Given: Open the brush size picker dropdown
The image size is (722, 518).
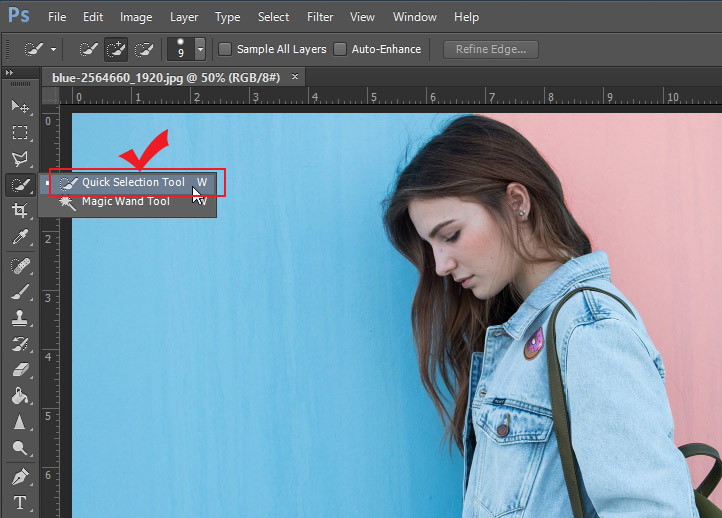Looking at the screenshot, I should click(200, 49).
